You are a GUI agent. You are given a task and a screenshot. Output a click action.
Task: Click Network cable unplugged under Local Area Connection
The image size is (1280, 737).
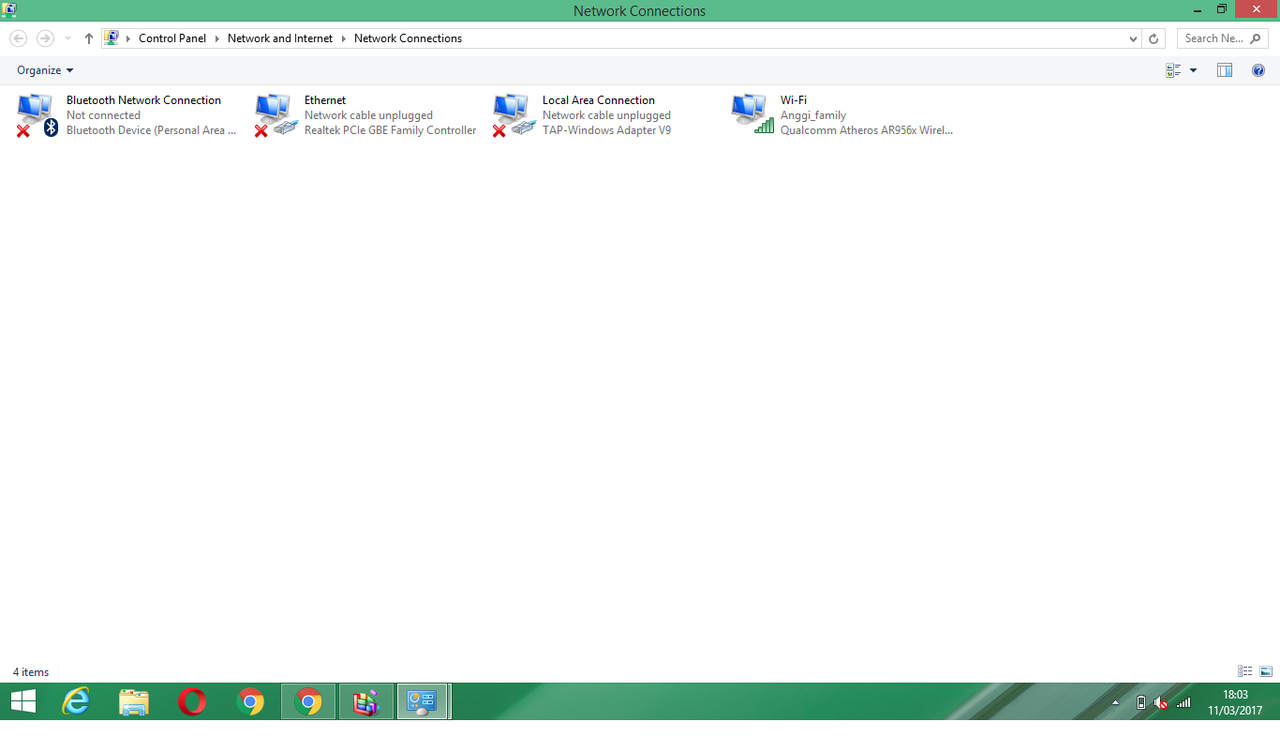pos(606,115)
